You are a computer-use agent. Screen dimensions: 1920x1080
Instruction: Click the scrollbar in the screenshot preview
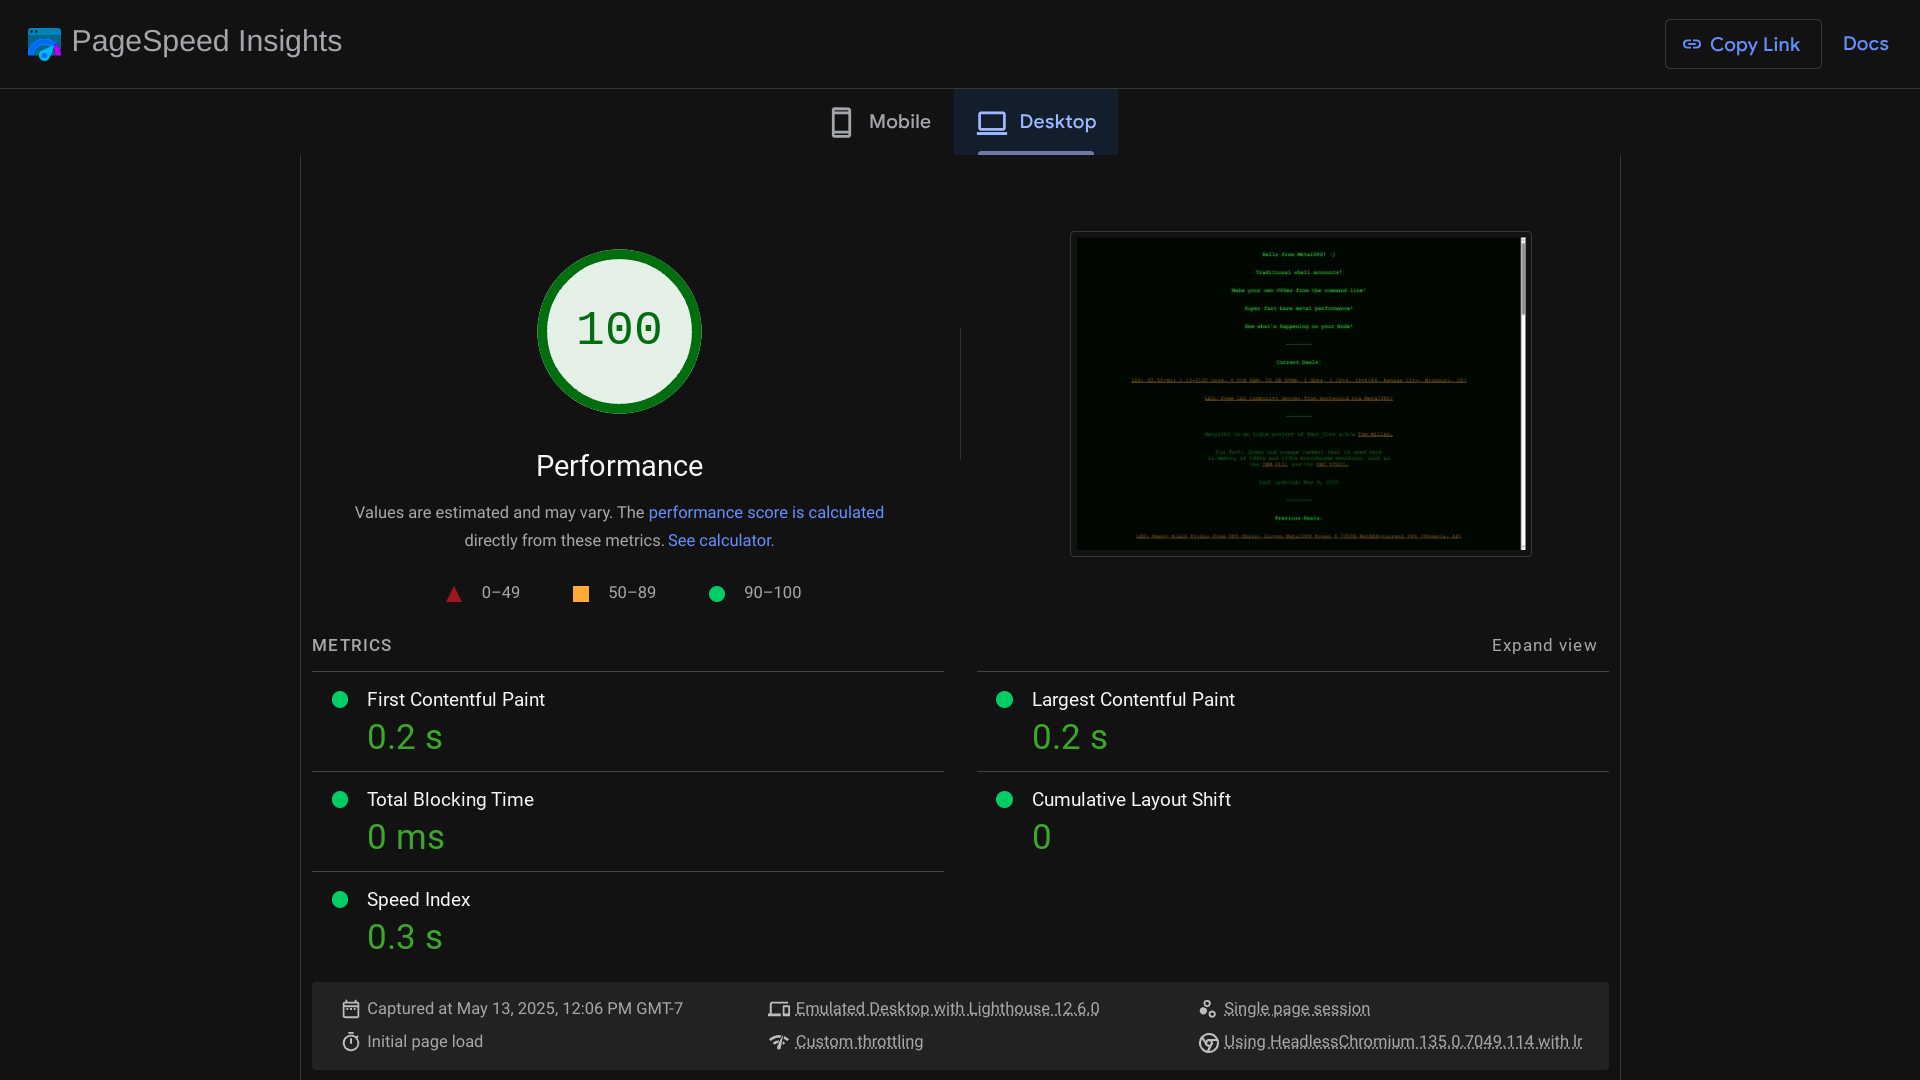(1523, 394)
